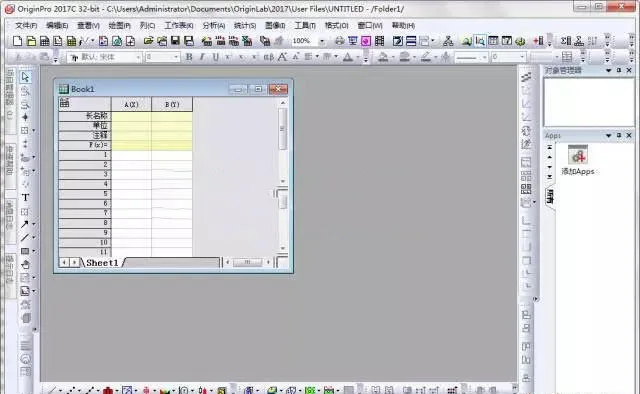Open the 100% zoom level dropdown

[x=322, y=41]
